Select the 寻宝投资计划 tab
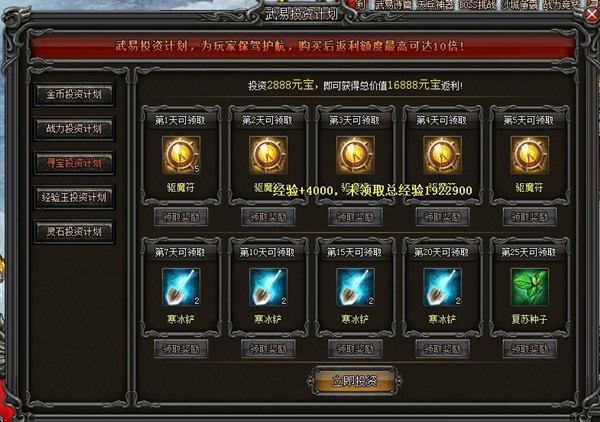The width and height of the screenshot is (600, 422). click(x=74, y=163)
